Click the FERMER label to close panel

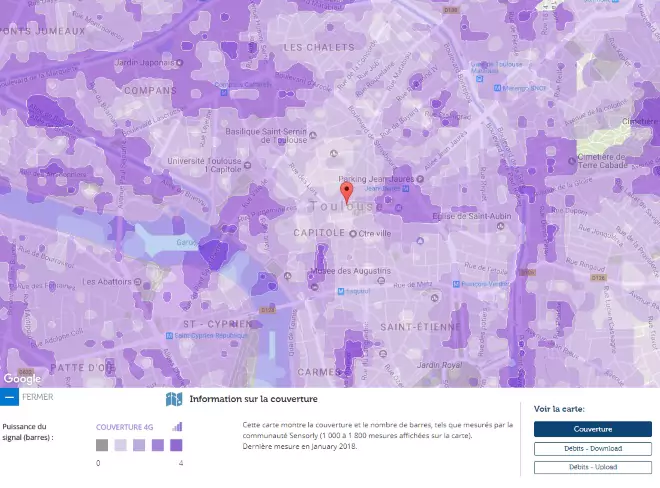click(38, 397)
